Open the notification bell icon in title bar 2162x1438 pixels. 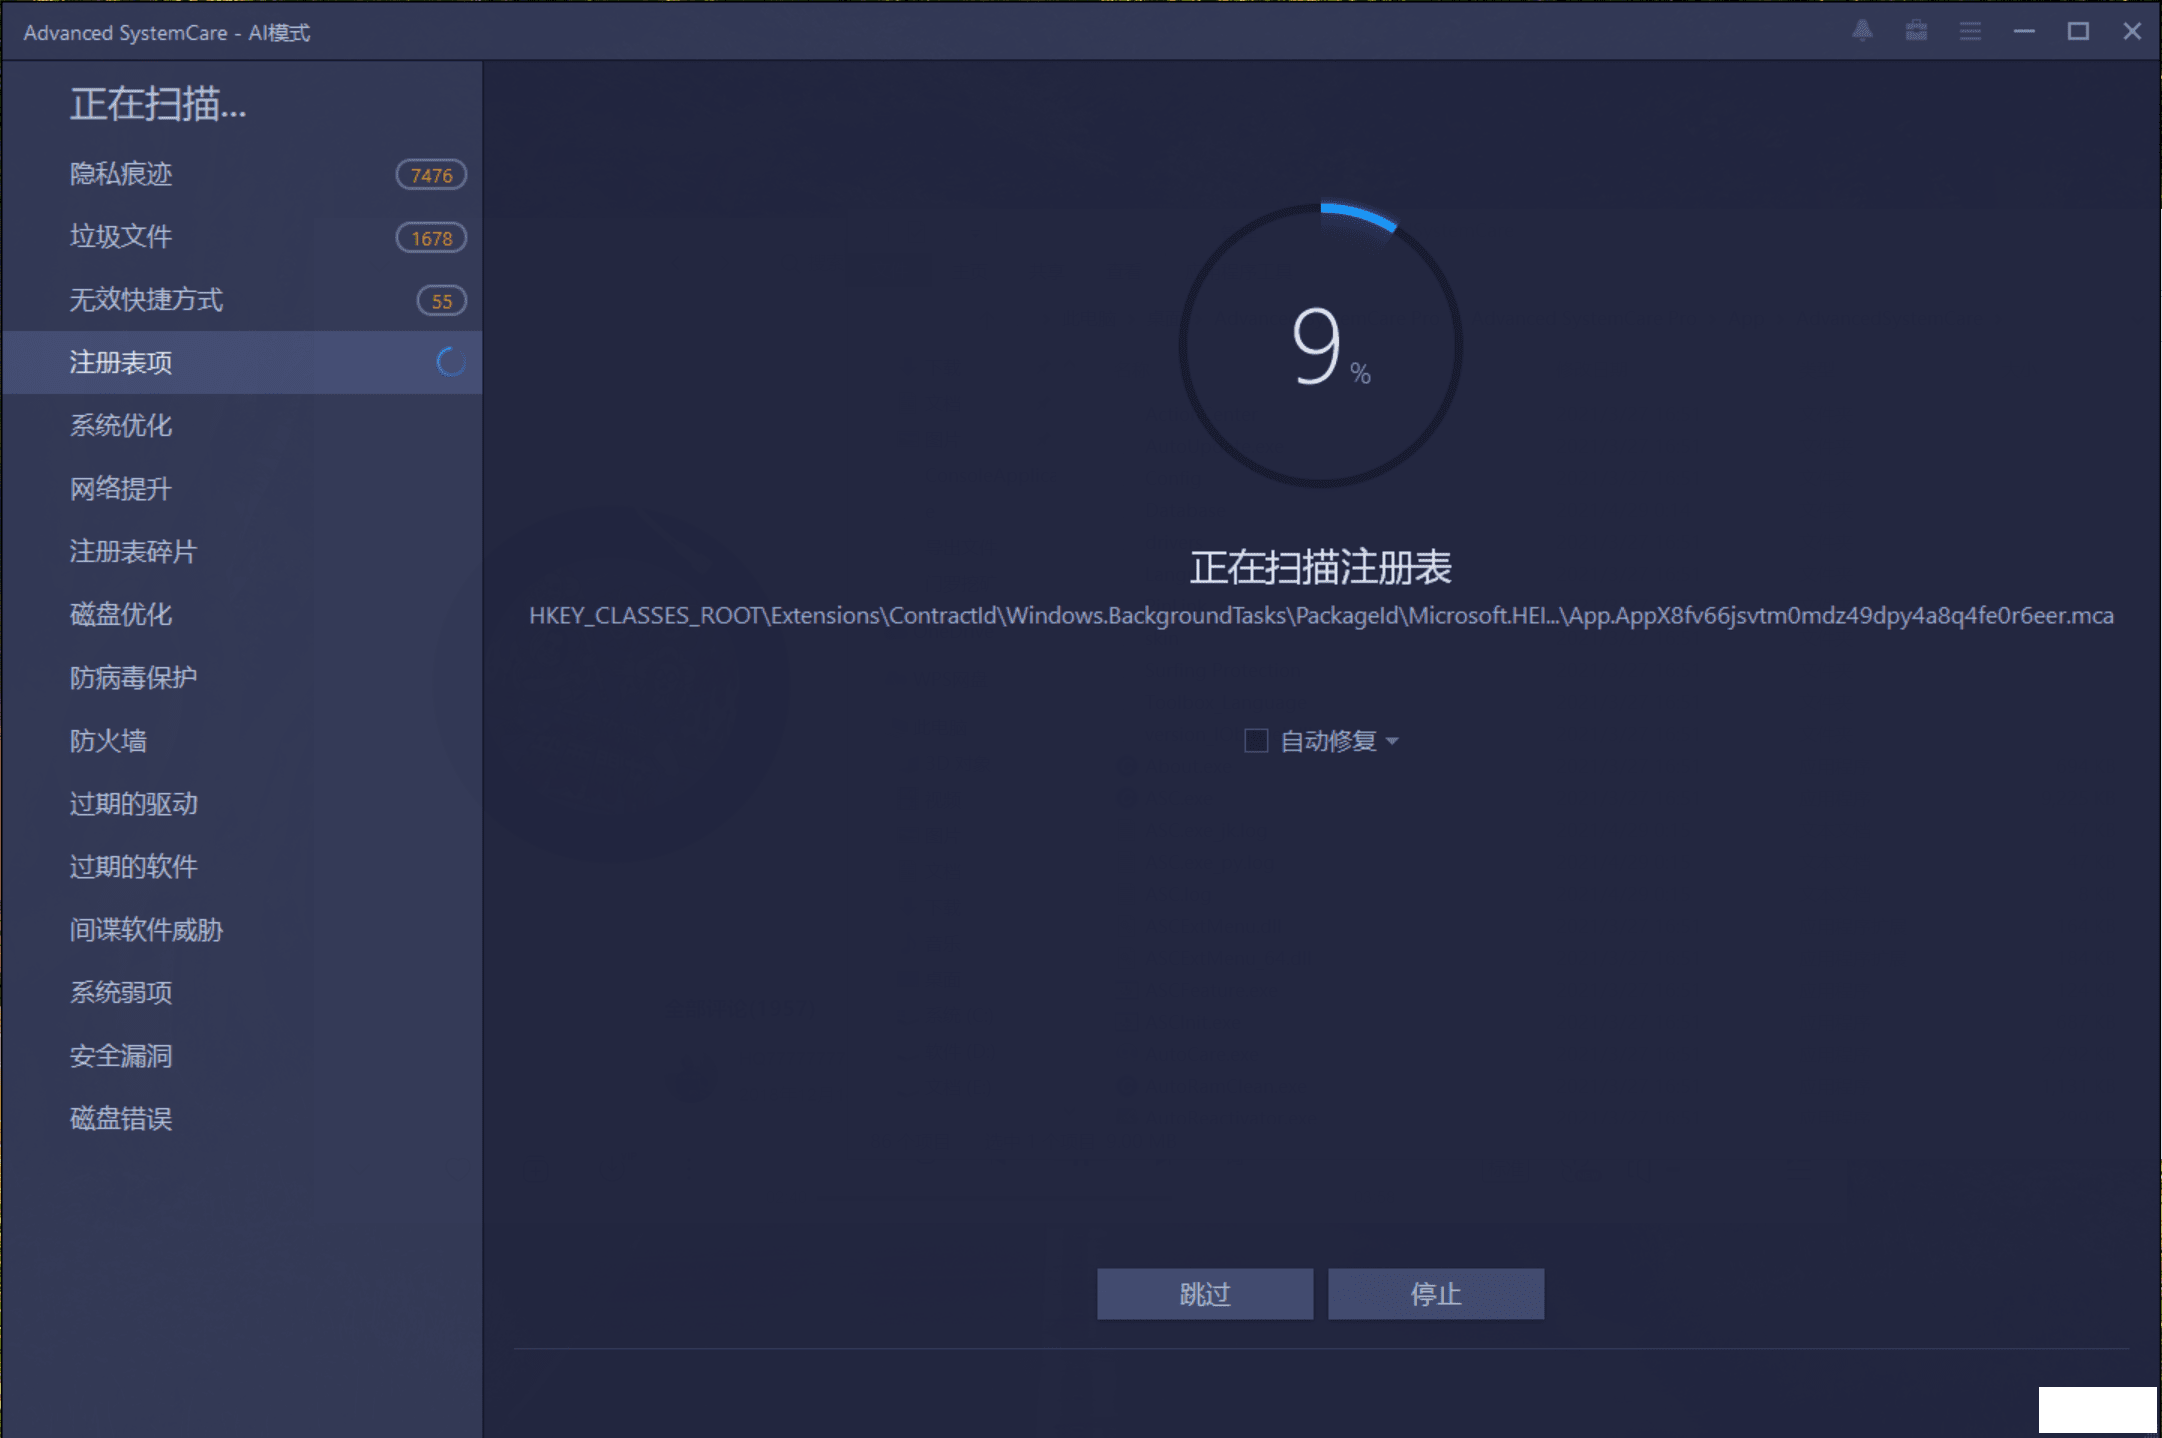(x=1862, y=31)
